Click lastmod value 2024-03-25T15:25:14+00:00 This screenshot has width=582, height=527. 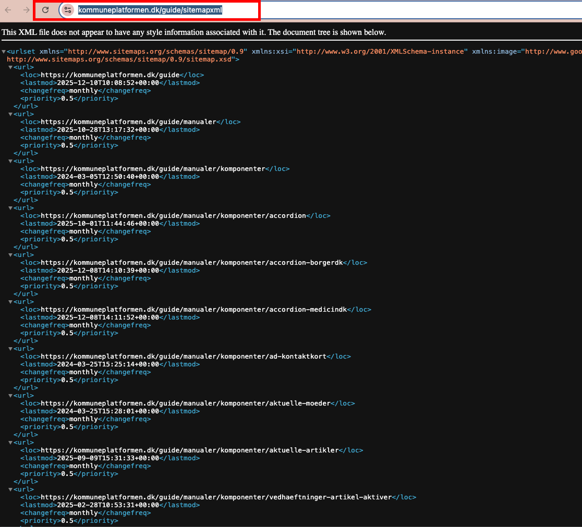108,364
